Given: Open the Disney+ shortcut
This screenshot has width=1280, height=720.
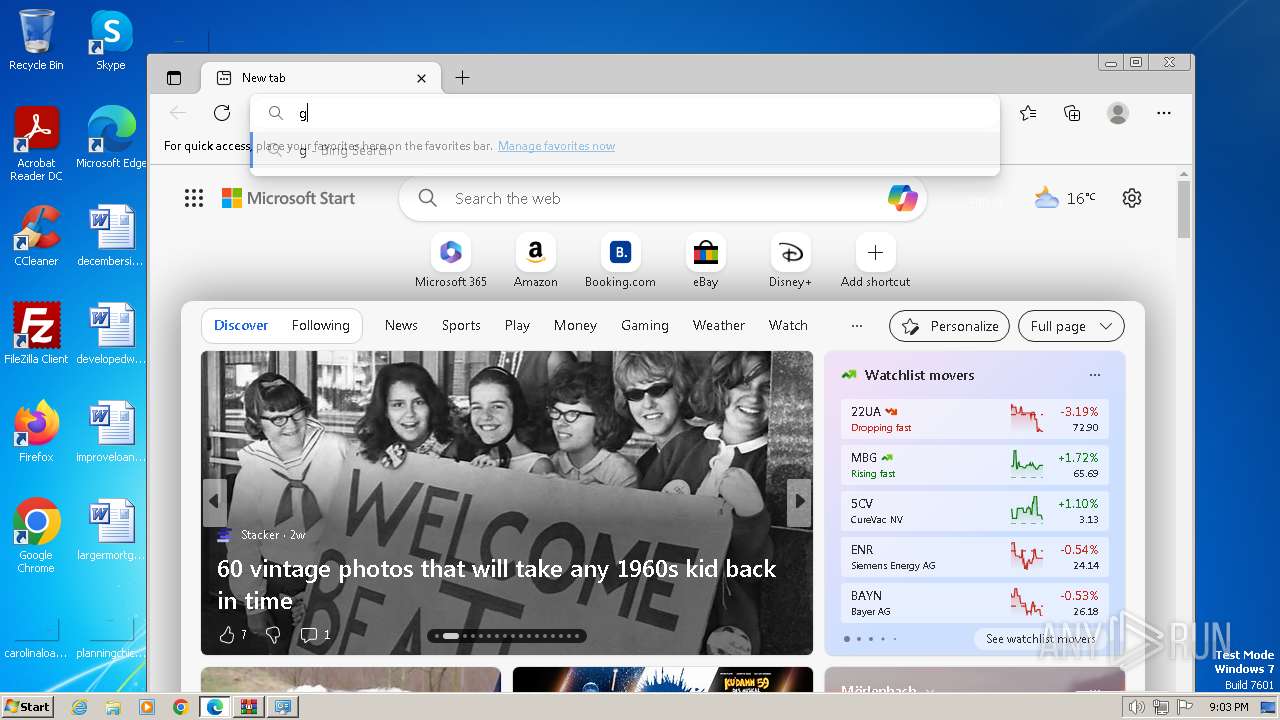Looking at the screenshot, I should click(x=790, y=261).
